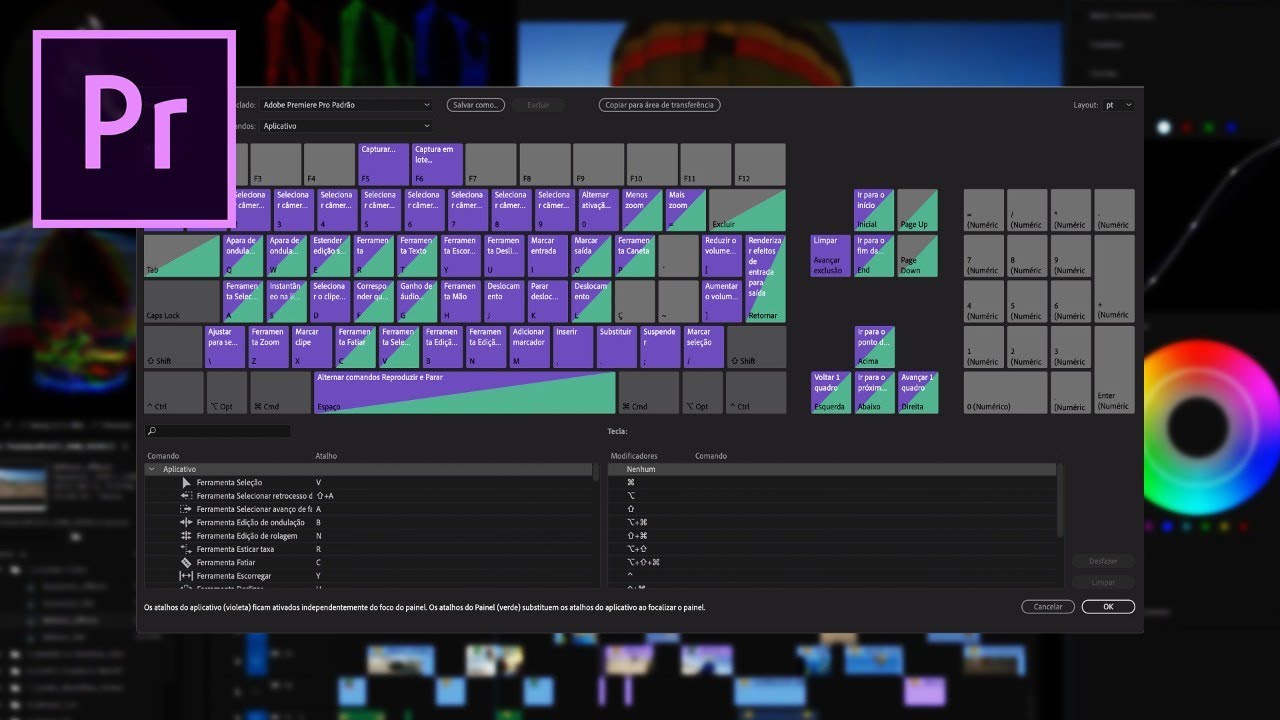The height and width of the screenshot is (720, 1280).
Task: Click the Excluir backspace key
Action: (x=747, y=210)
